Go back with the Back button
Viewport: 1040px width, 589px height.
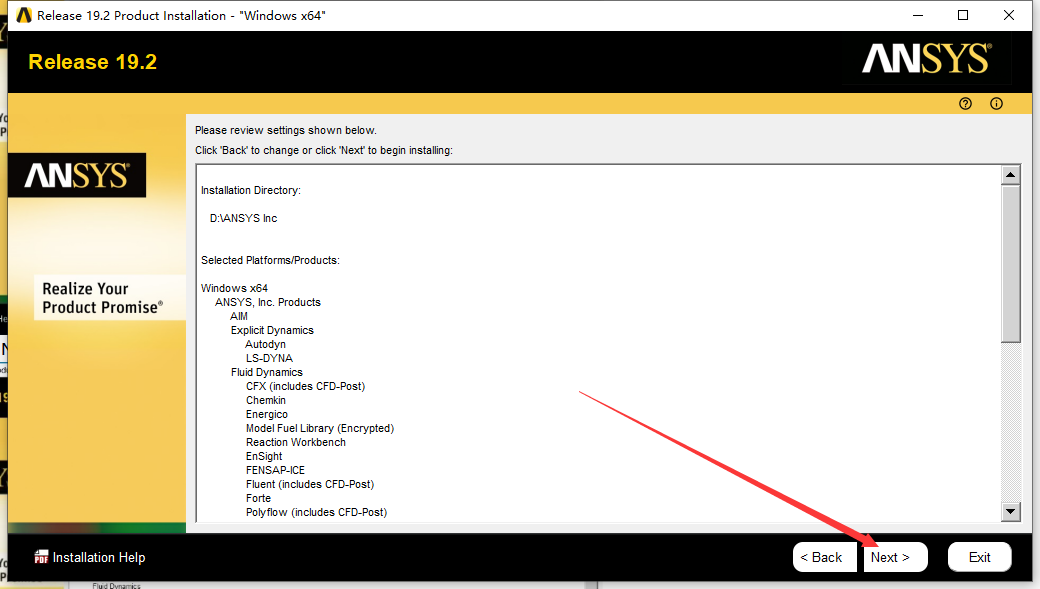coord(824,557)
